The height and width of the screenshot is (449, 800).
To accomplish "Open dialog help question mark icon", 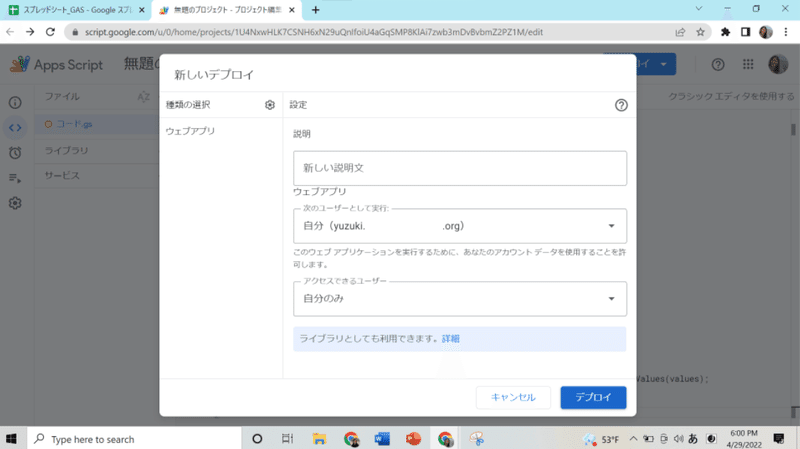I will [x=621, y=105].
